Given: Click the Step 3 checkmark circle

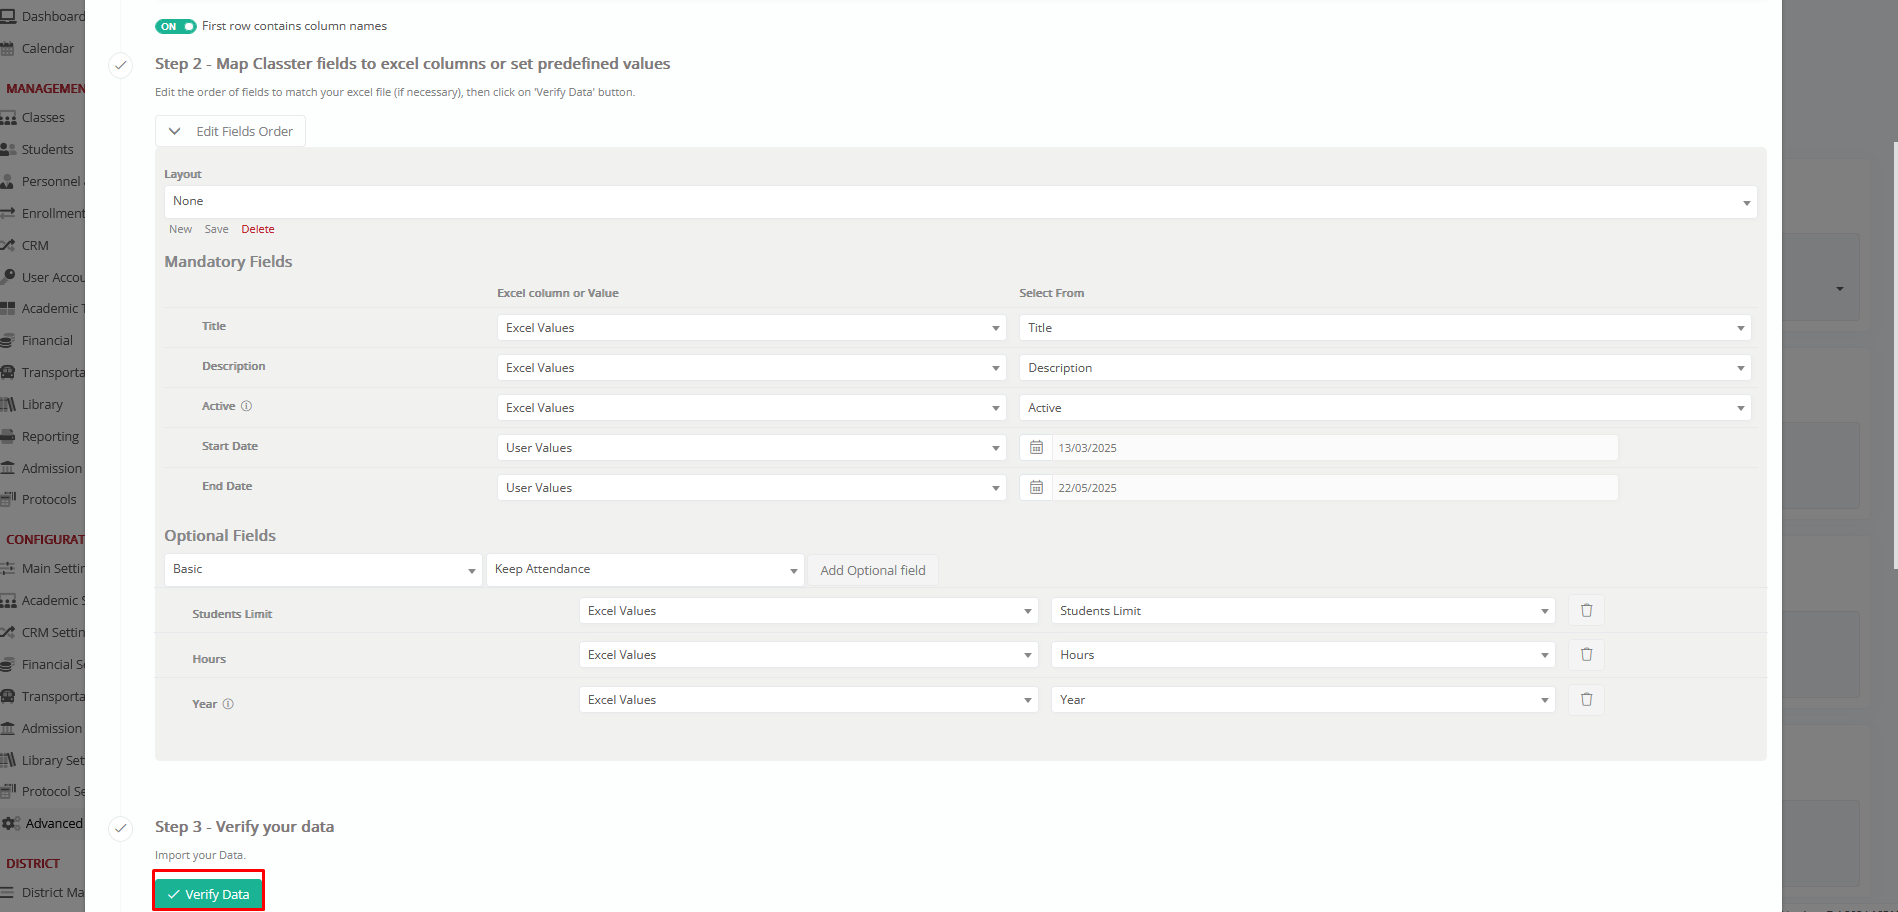Looking at the screenshot, I should click(x=120, y=828).
